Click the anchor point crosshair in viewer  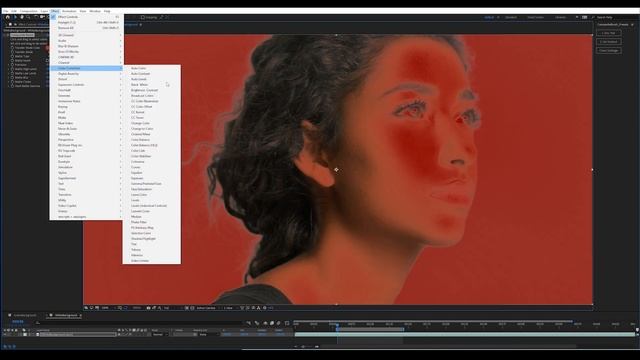point(336,169)
